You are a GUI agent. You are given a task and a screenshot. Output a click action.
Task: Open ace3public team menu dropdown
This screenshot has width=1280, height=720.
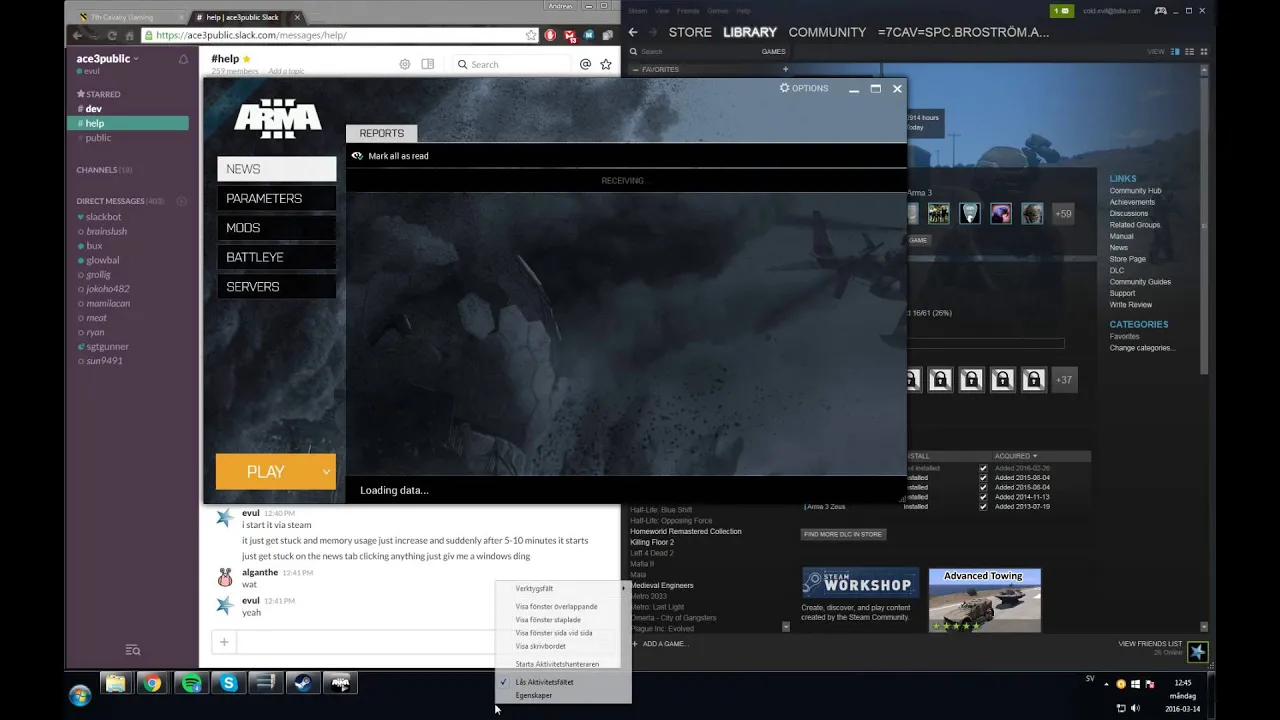108,59
